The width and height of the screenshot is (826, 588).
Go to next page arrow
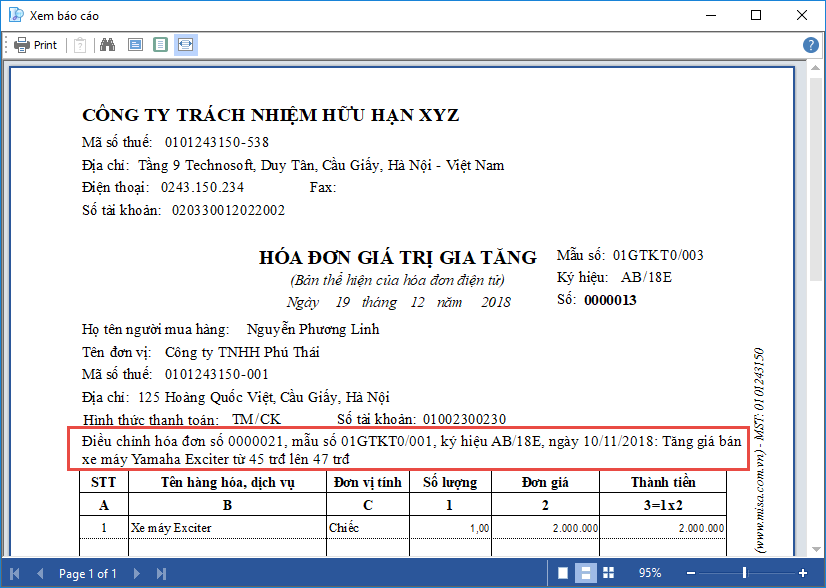[137, 573]
